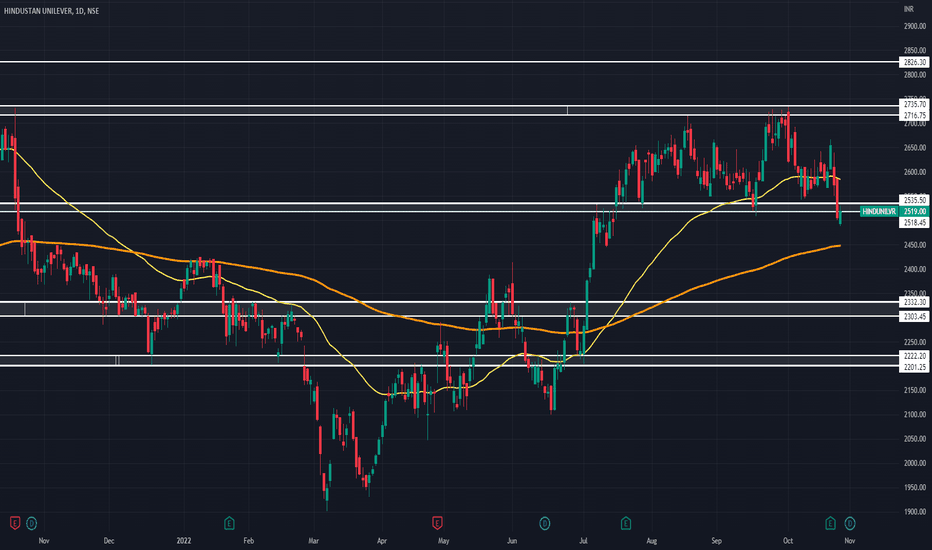Screen dimensions: 932x550
Task: Open the green earnings marker after Oct 2022
Action: 830,523
